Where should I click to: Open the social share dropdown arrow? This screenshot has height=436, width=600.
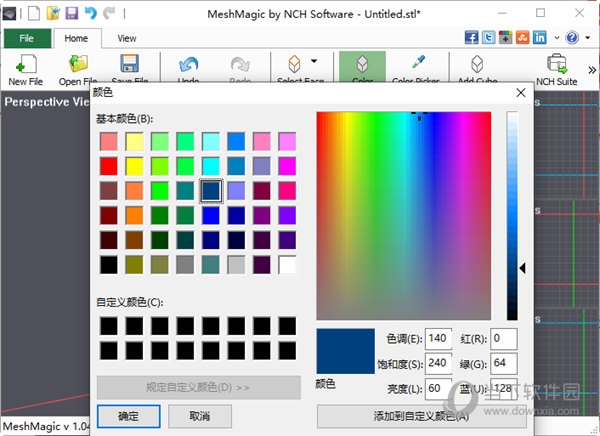pyautogui.click(x=557, y=38)
